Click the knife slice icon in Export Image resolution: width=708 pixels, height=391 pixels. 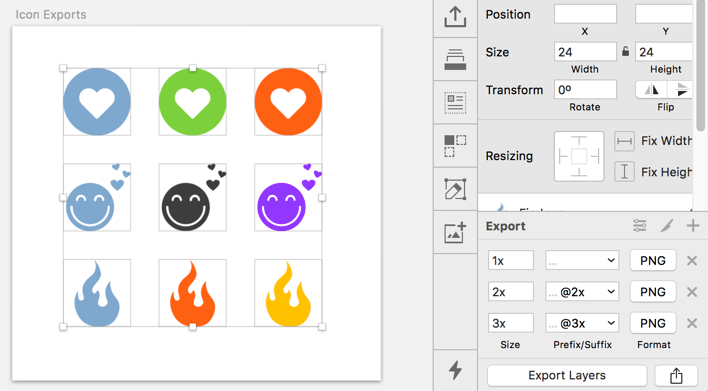[667, 225]
